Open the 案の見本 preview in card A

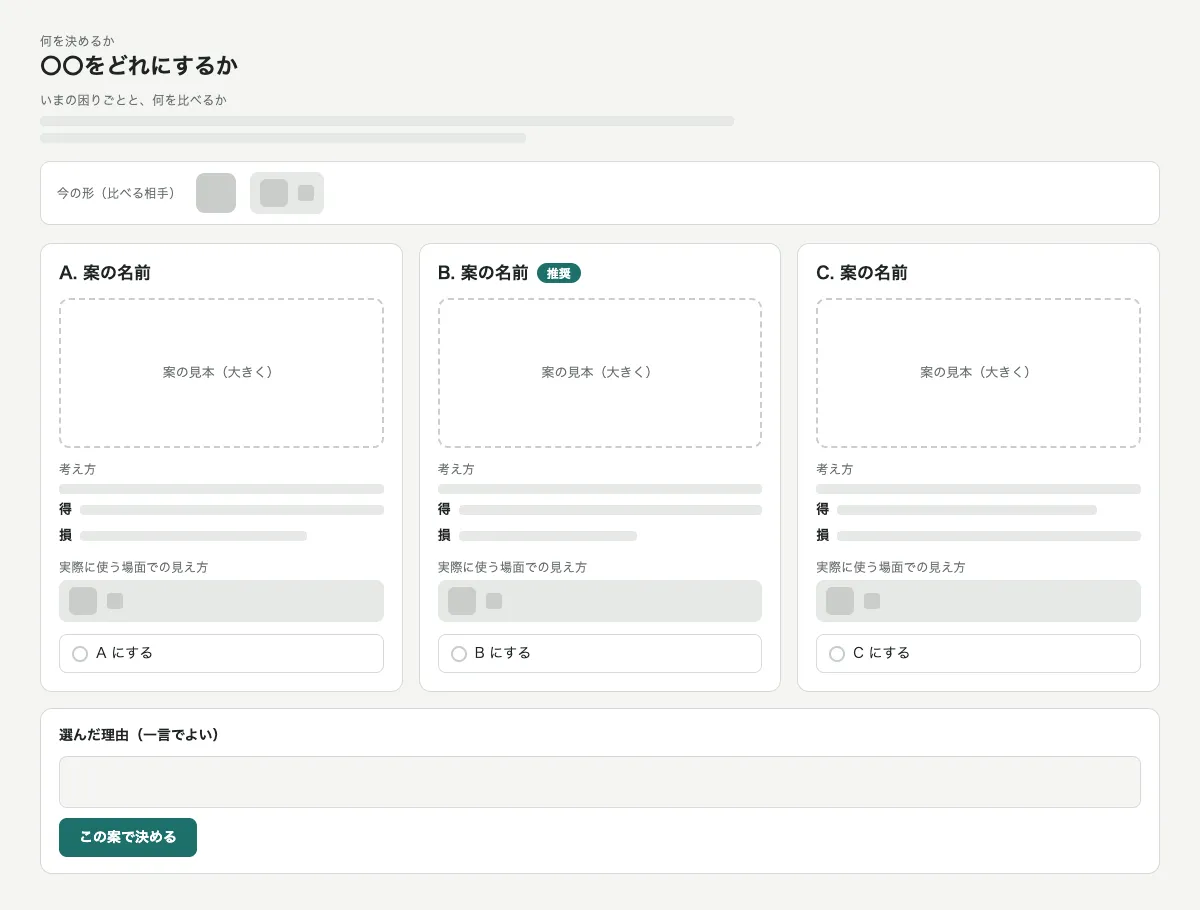tap(221, 373)
